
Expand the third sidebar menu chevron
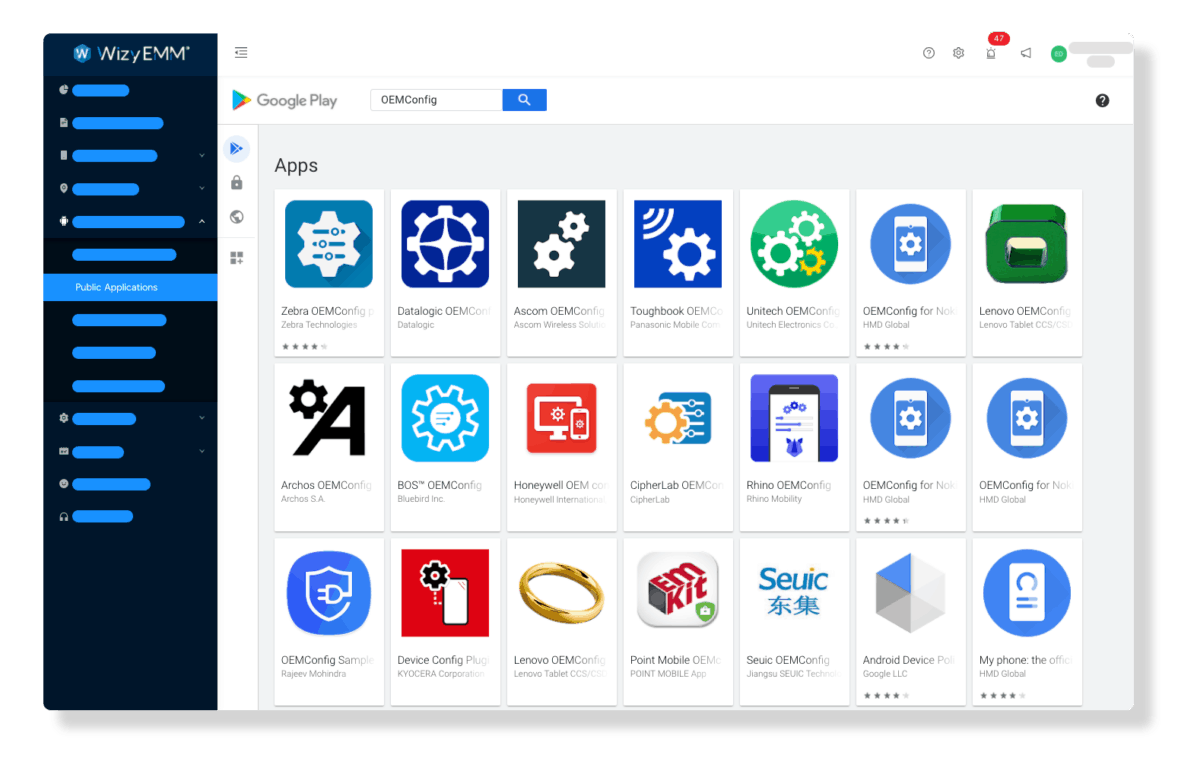202,156
